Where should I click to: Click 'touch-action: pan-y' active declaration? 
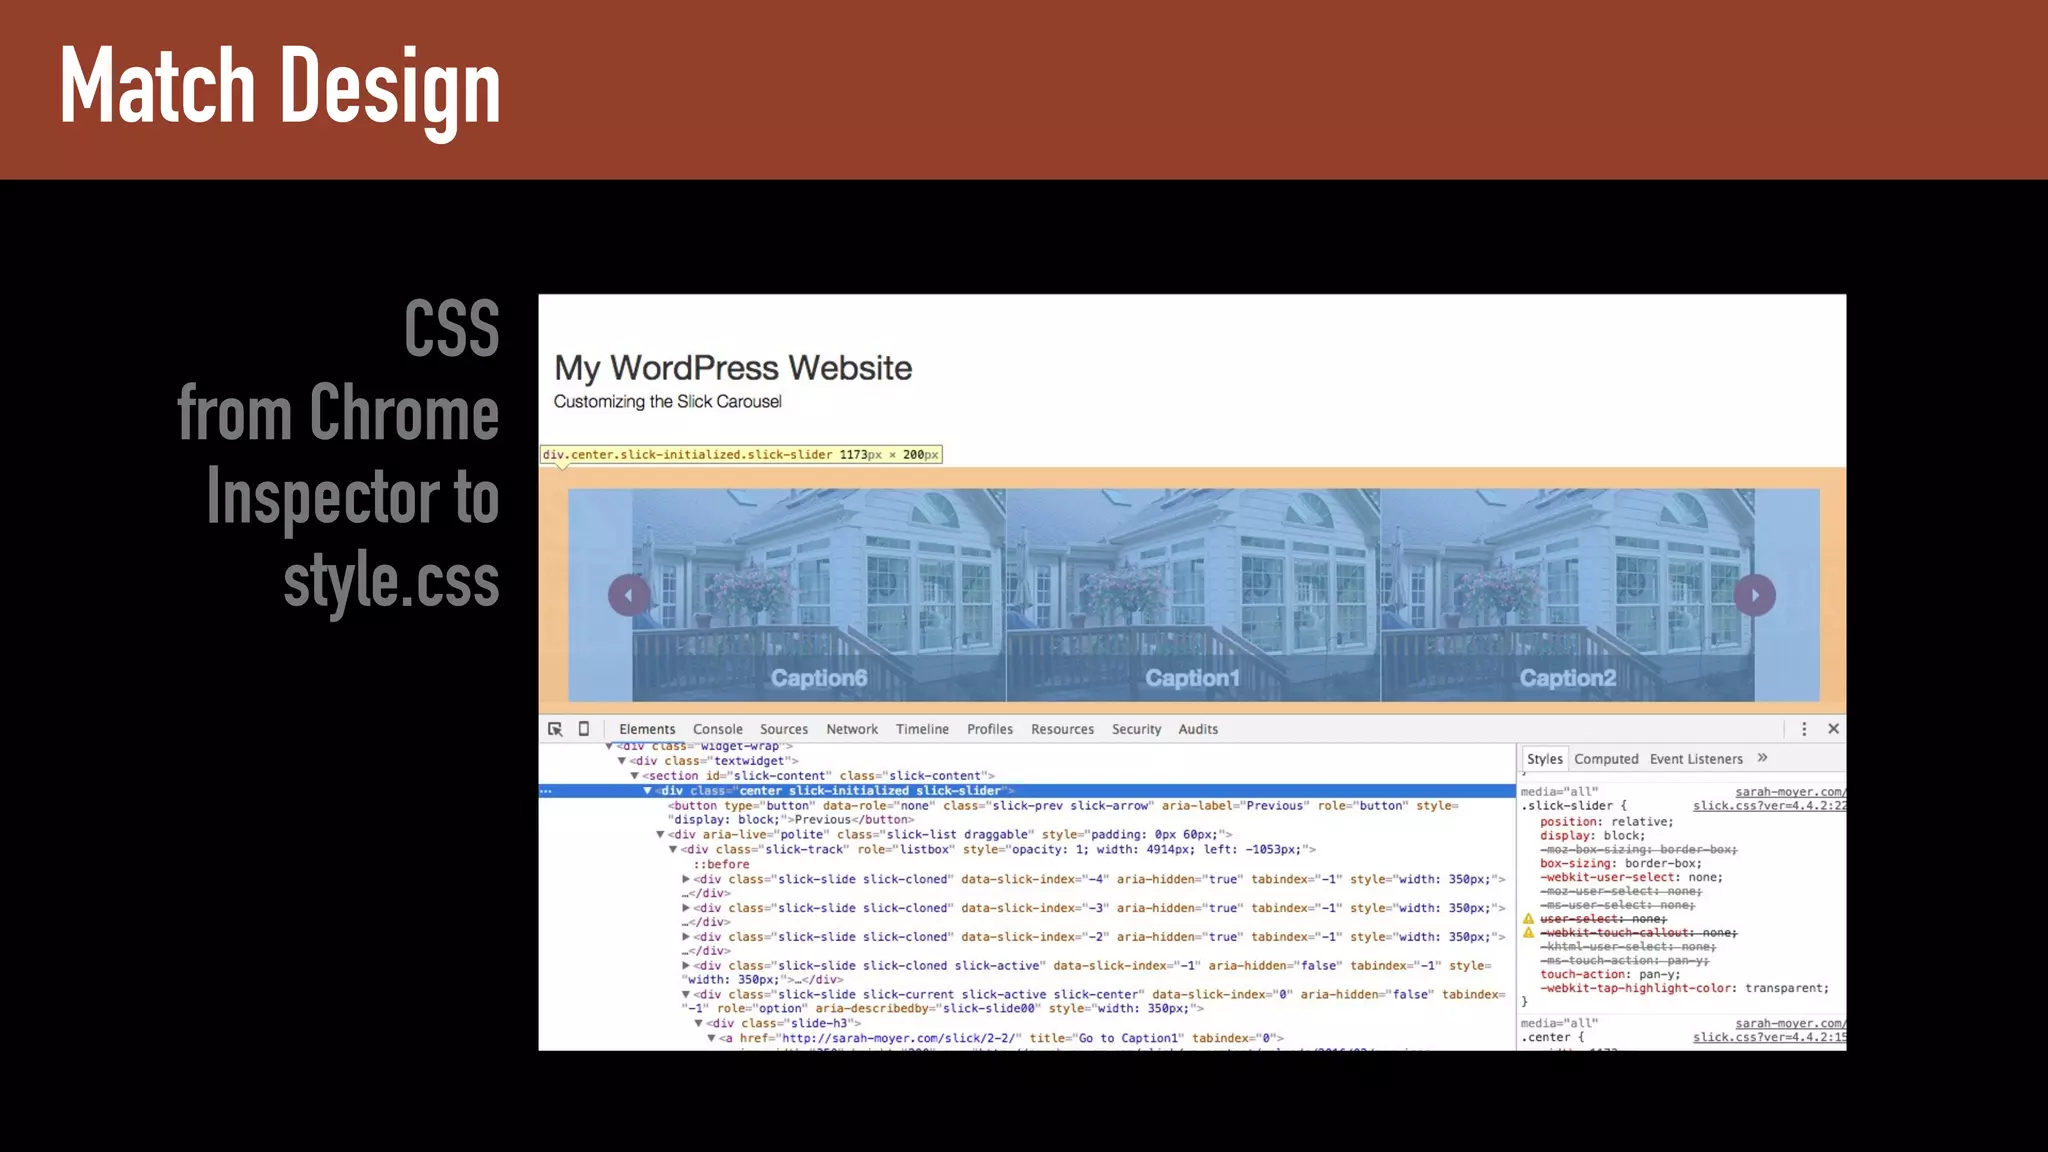pyautogui.click(x=1610, y=975)
